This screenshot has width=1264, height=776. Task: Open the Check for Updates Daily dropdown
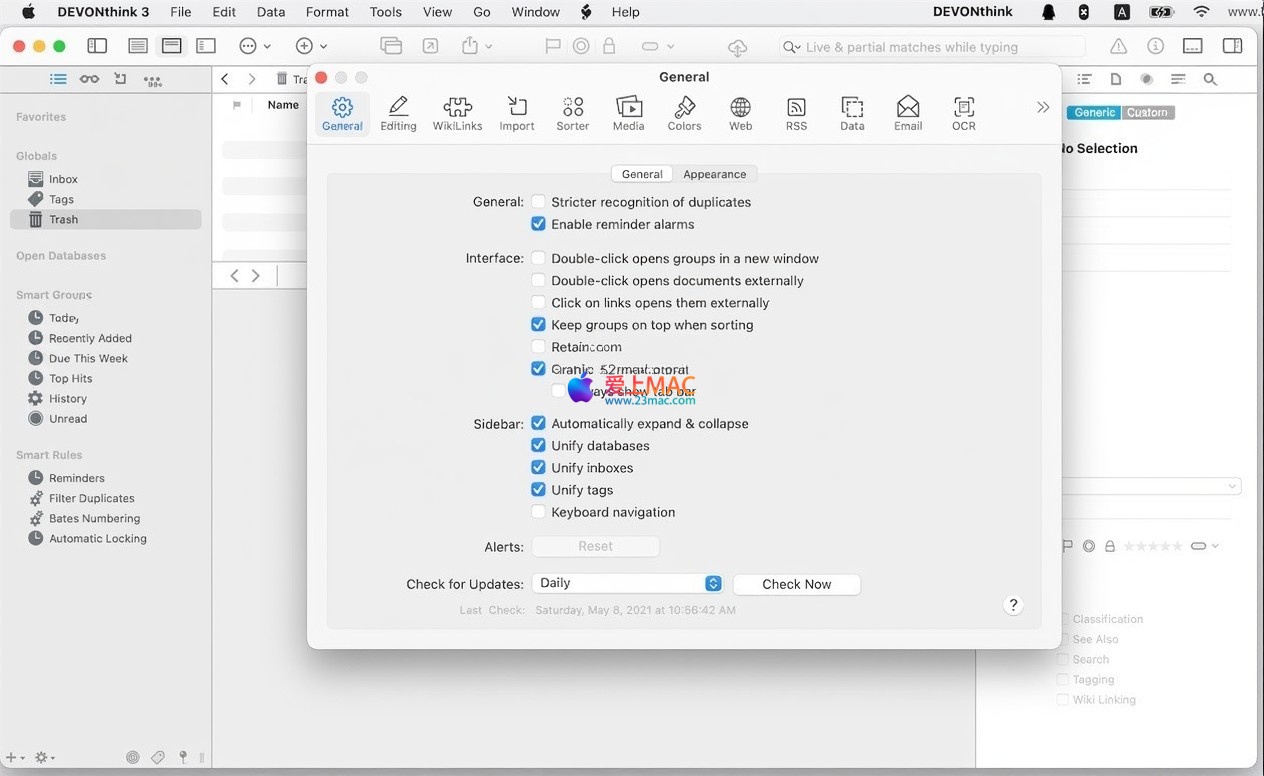point(627,583)
